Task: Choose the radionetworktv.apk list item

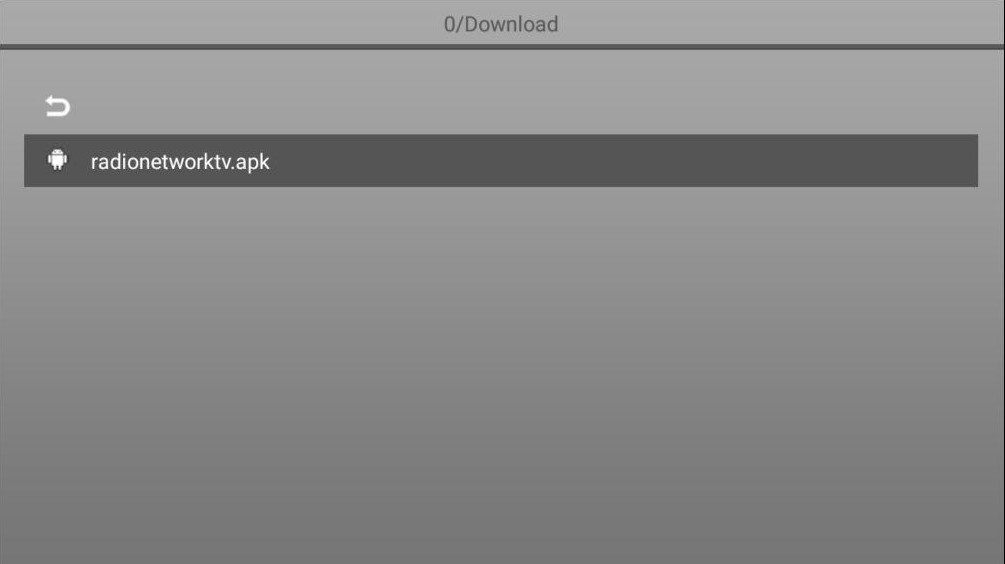Action: 501,161
